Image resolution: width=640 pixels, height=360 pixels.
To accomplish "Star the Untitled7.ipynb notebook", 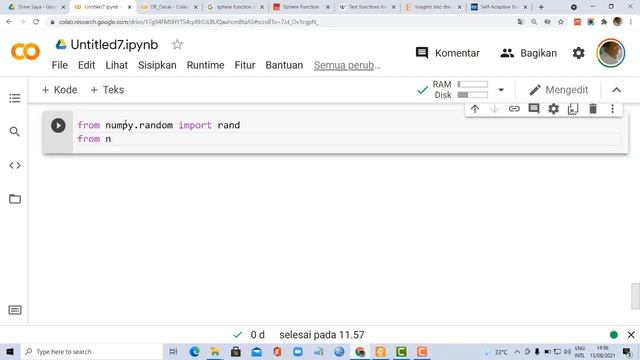I will pyautogui.click(x=177, y=44).
